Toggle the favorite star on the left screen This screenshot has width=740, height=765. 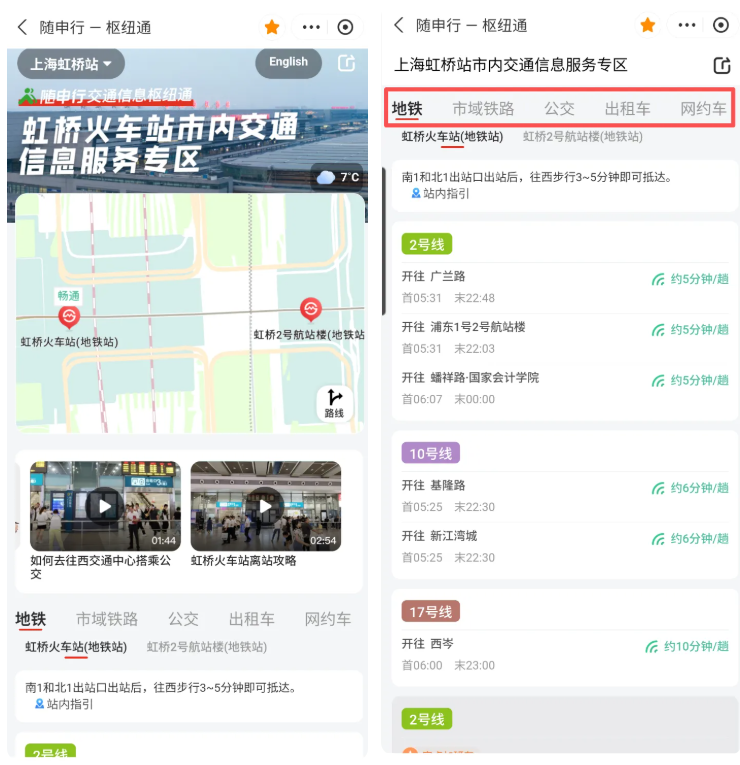point(271,27)
